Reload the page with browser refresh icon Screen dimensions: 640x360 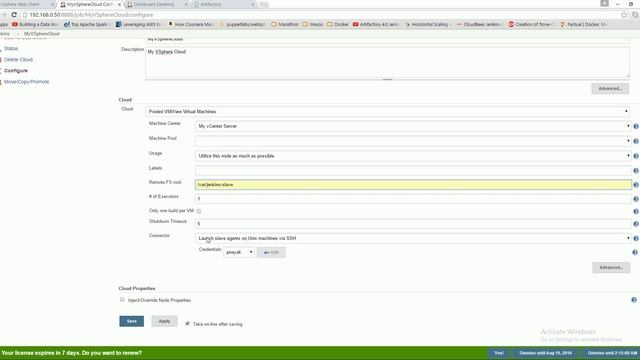pos(14,15)
